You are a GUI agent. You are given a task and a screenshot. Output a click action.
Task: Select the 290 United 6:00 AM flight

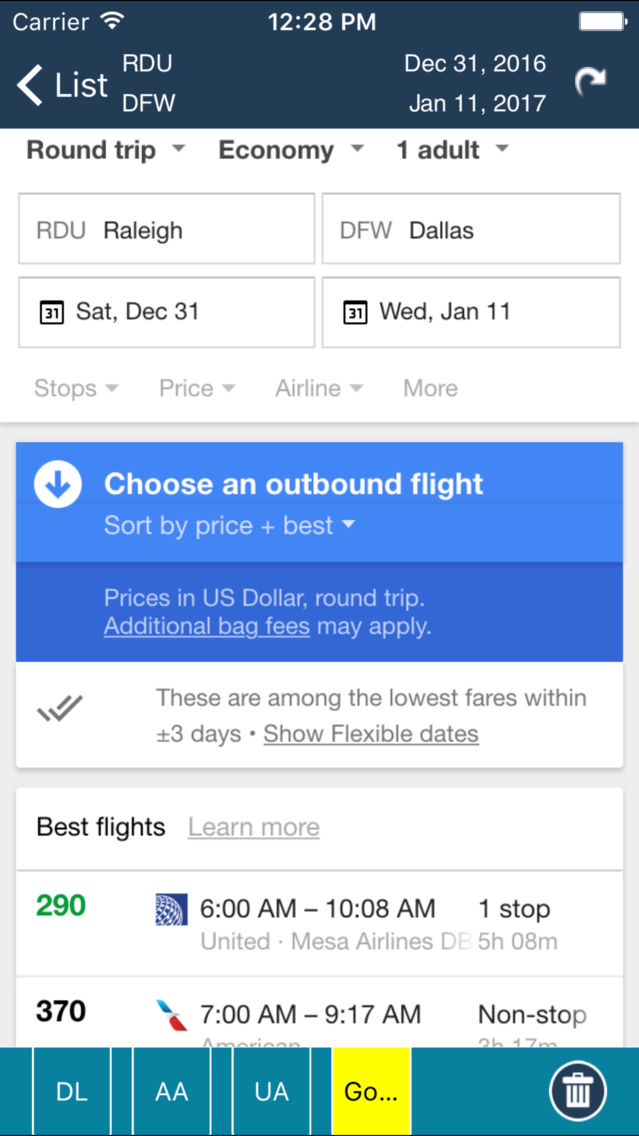pyautogui.click(x=318, y=922)
